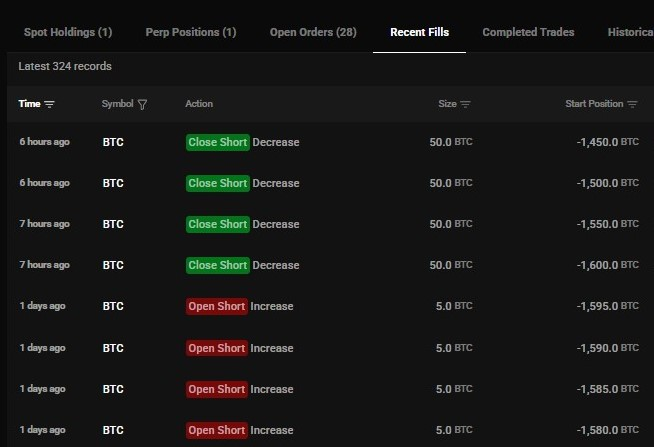The height and width of the screenshot is (447, 654).
Task: Click start position value -1,550.0 BTC
Action: click(608, 224)
